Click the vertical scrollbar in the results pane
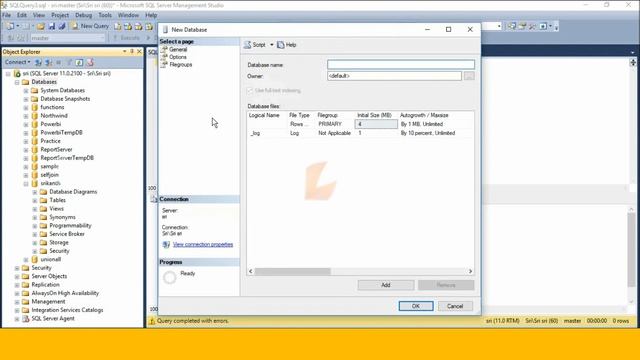640x360 pixels. point(631,250)
